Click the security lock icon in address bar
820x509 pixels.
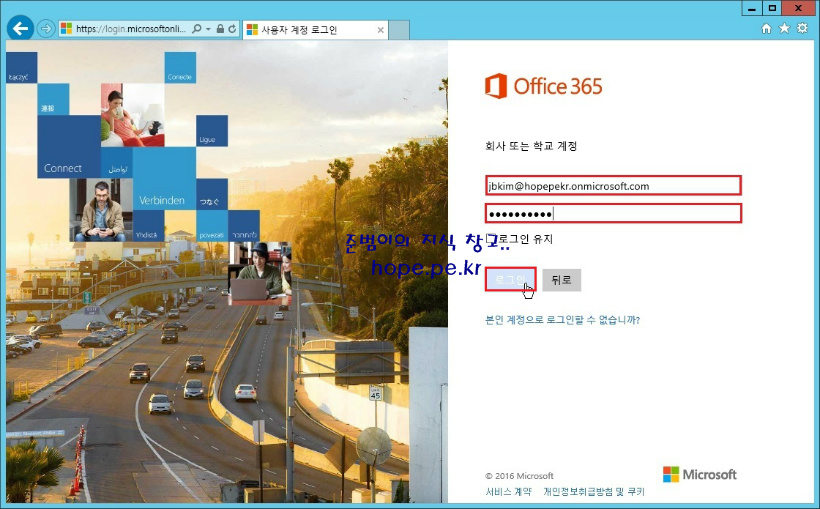(220, 29)
